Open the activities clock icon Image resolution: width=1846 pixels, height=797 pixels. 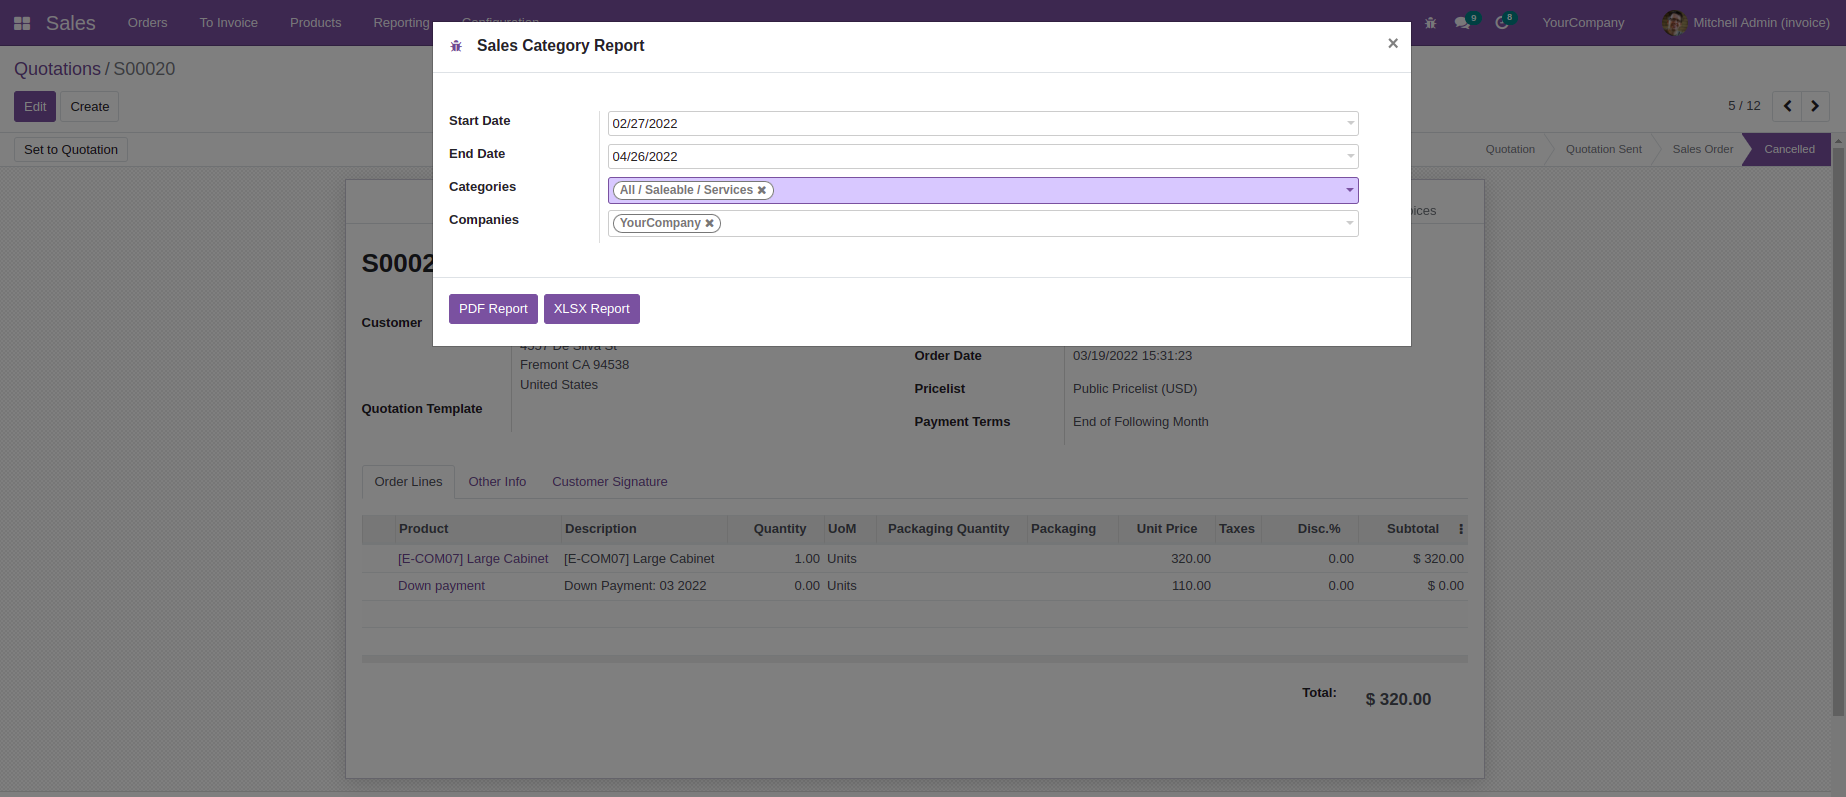point(1501,23)
